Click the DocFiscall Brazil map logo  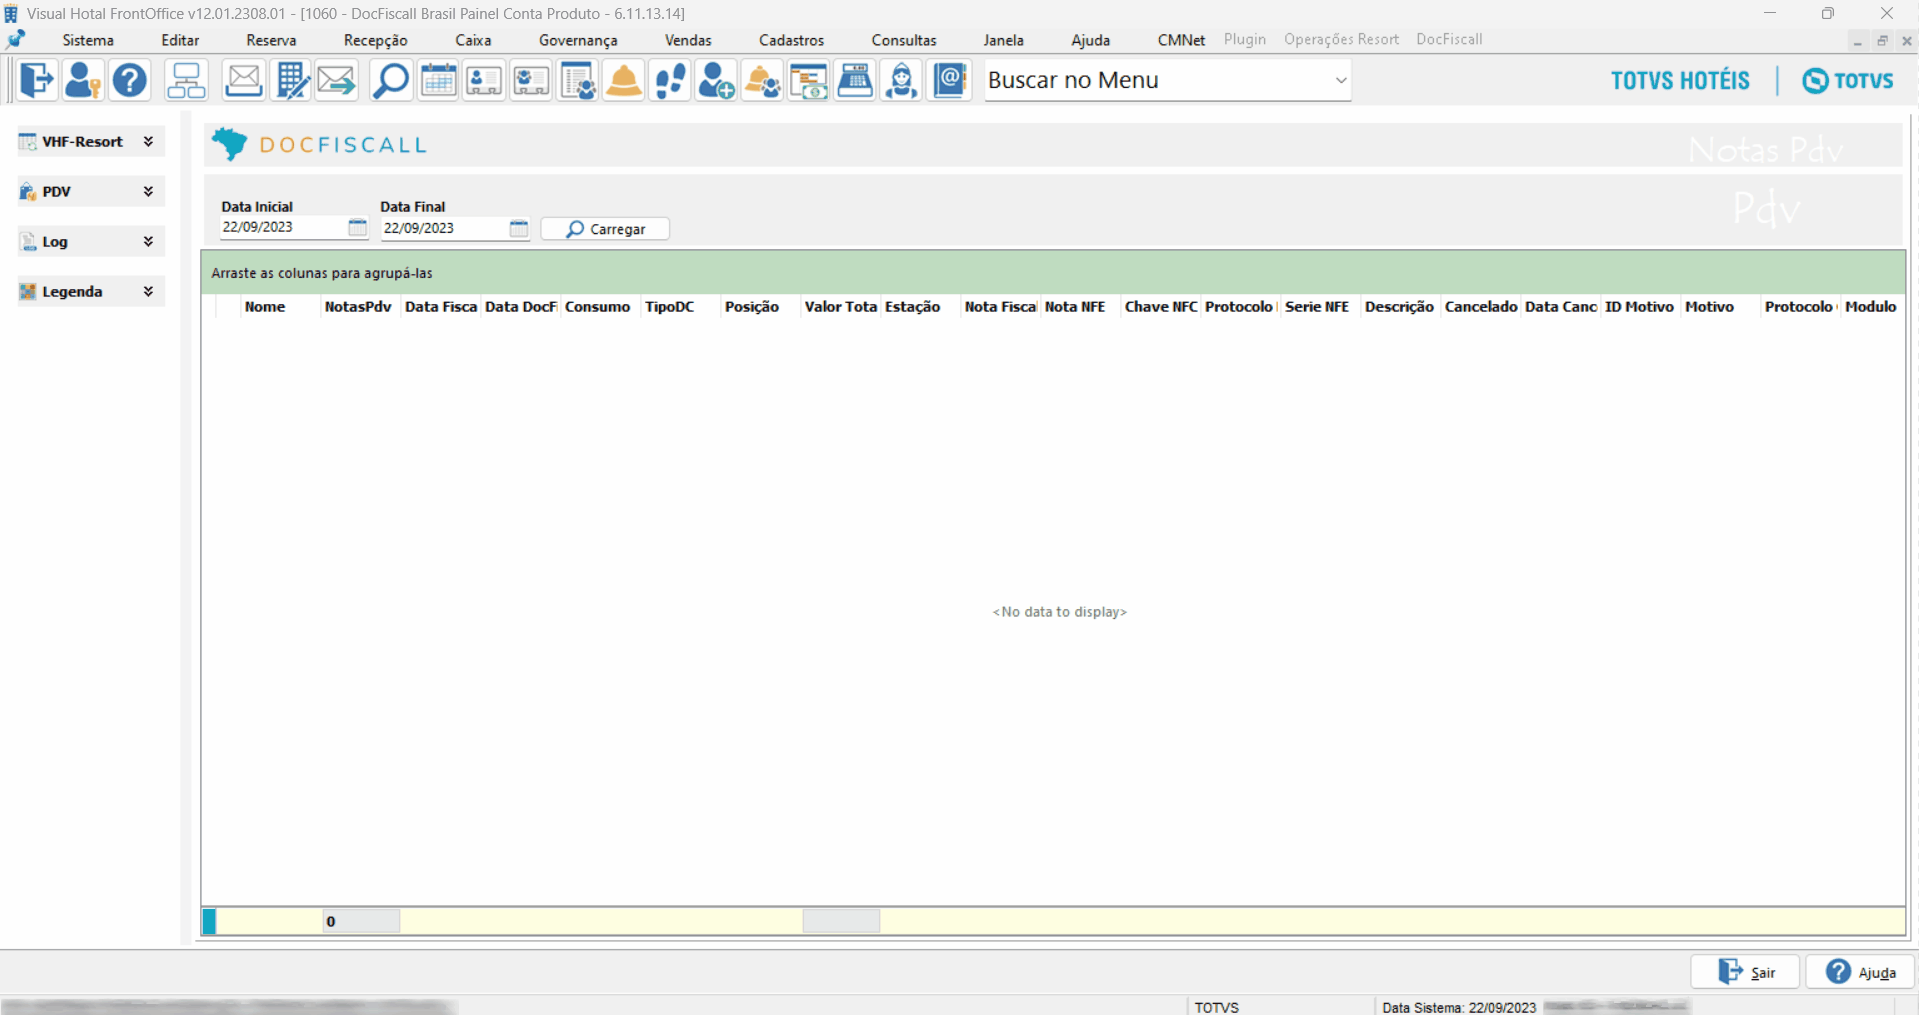230,144
